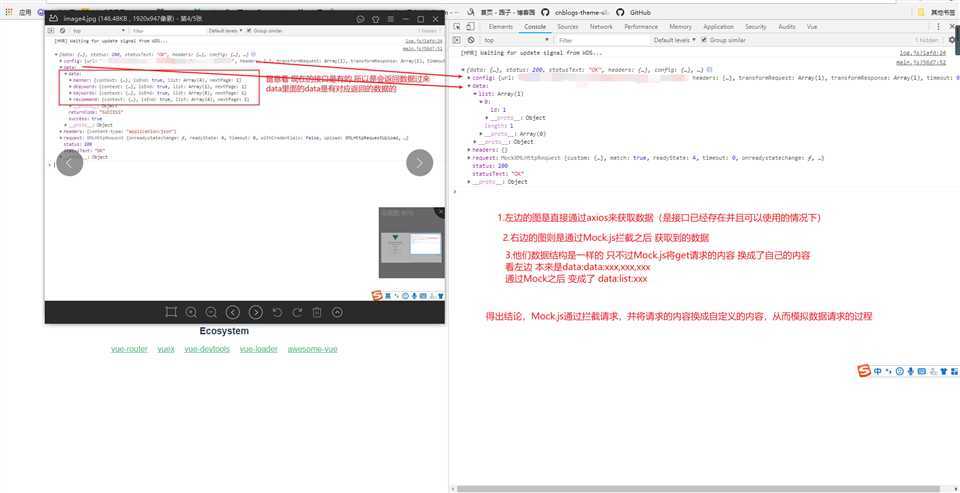Expand the config row in DevTools console
This screenshot has width=960, height=493.
pos(469,78)
